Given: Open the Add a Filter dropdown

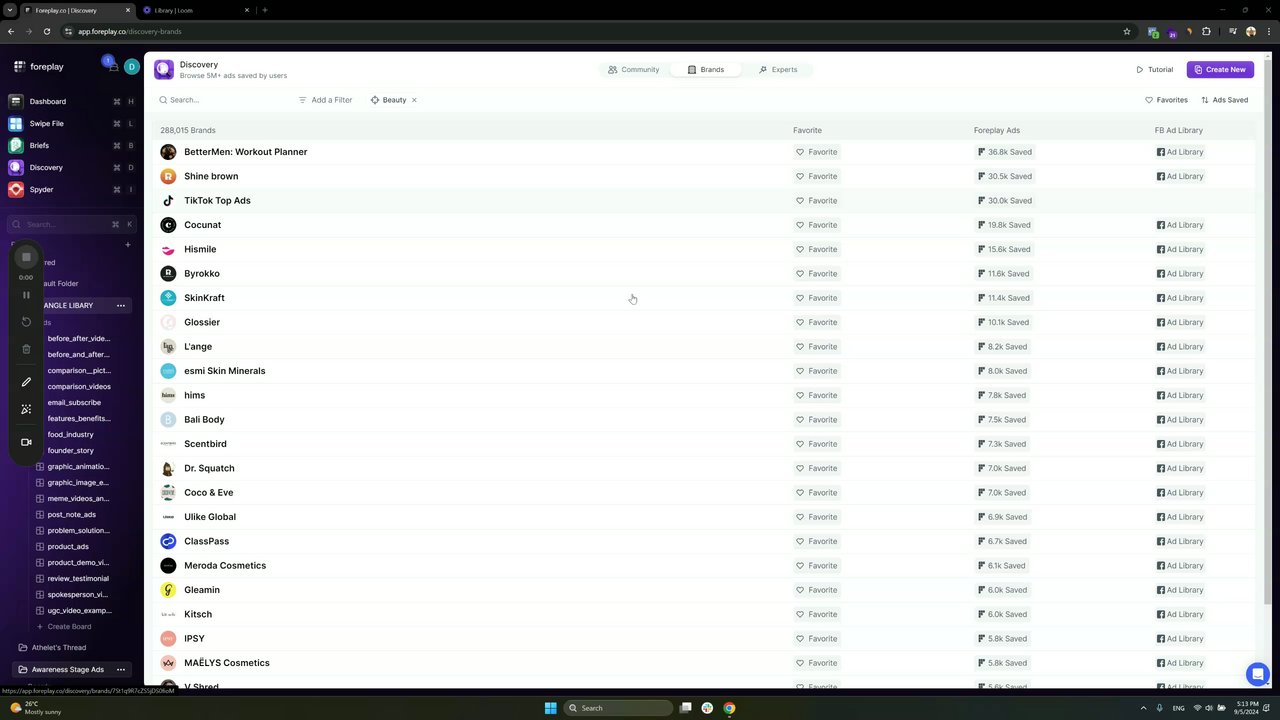Looking at the screenshot, I should click(325, 100).
